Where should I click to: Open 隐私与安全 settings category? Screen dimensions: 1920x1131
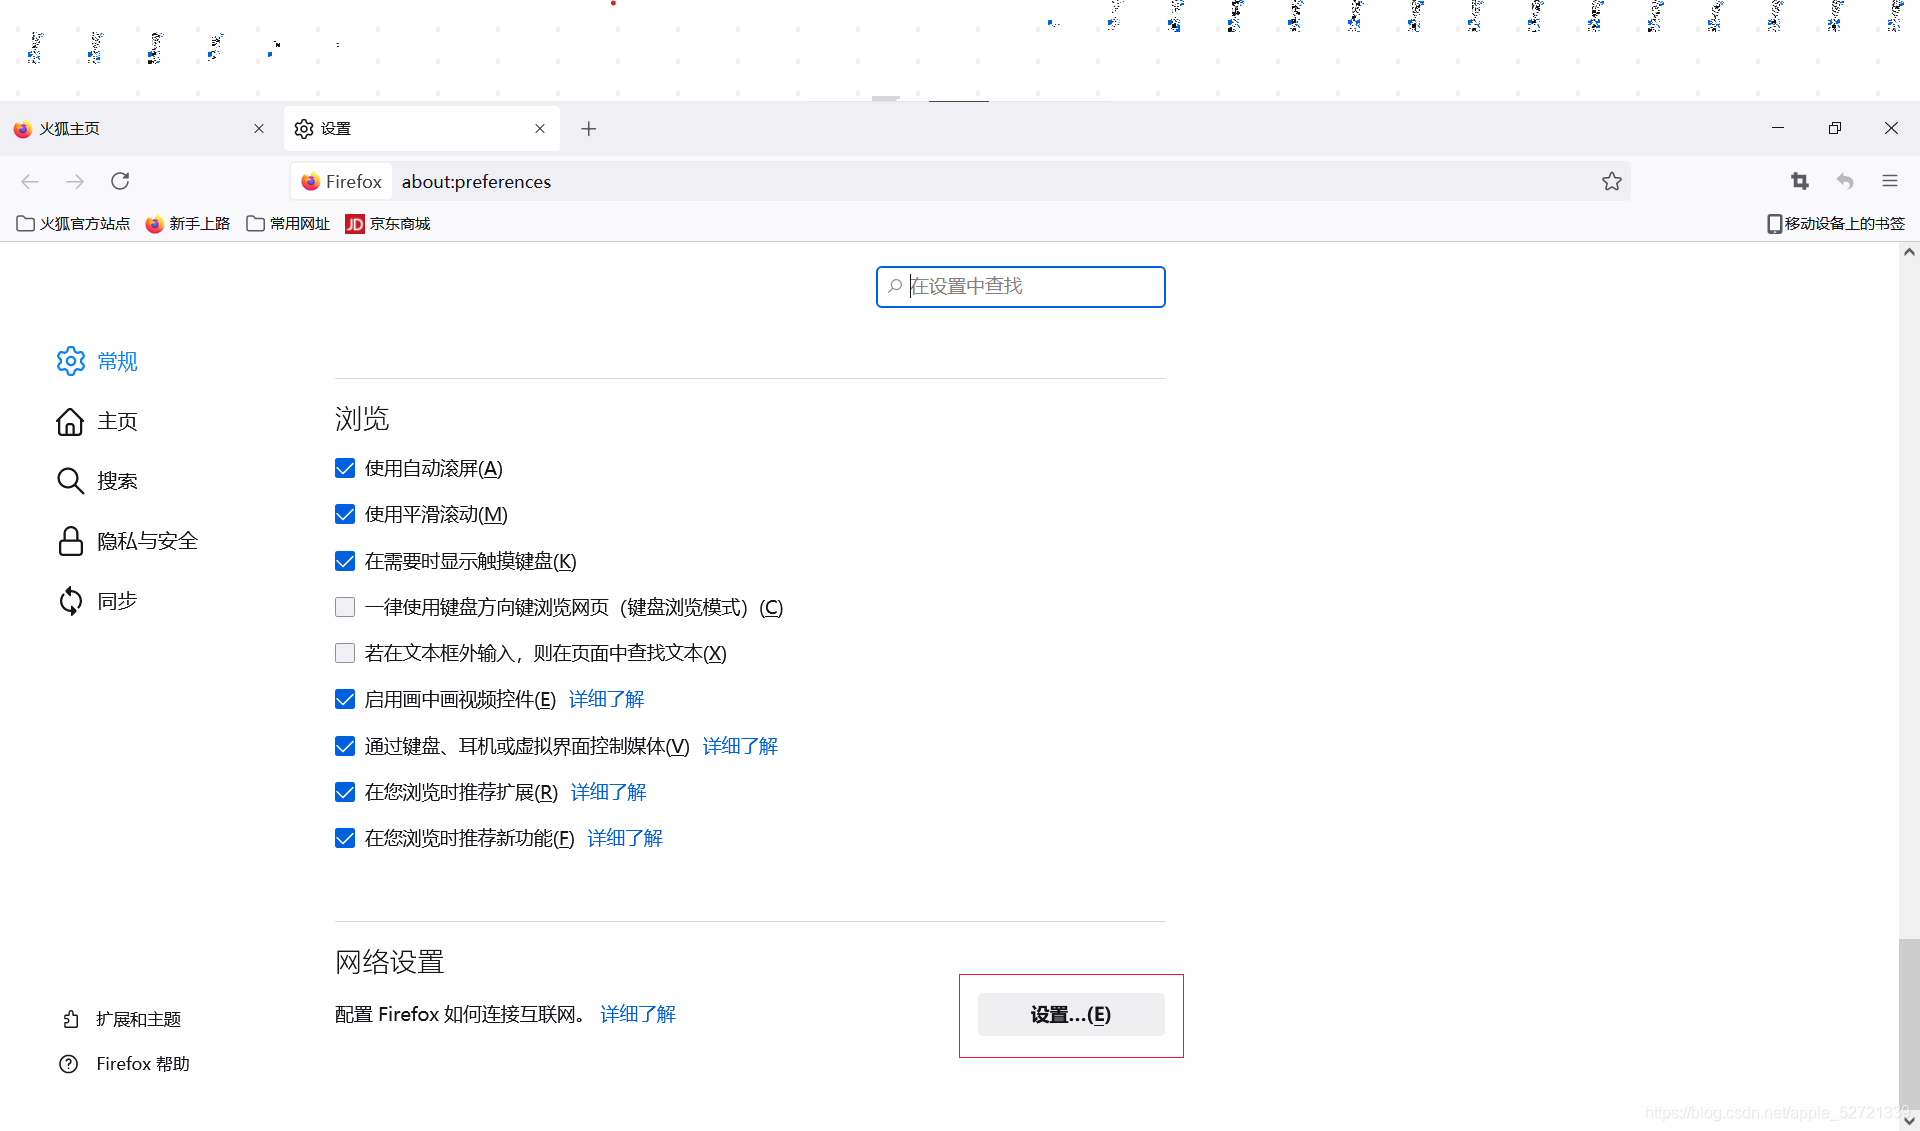(x=127, y=541)
